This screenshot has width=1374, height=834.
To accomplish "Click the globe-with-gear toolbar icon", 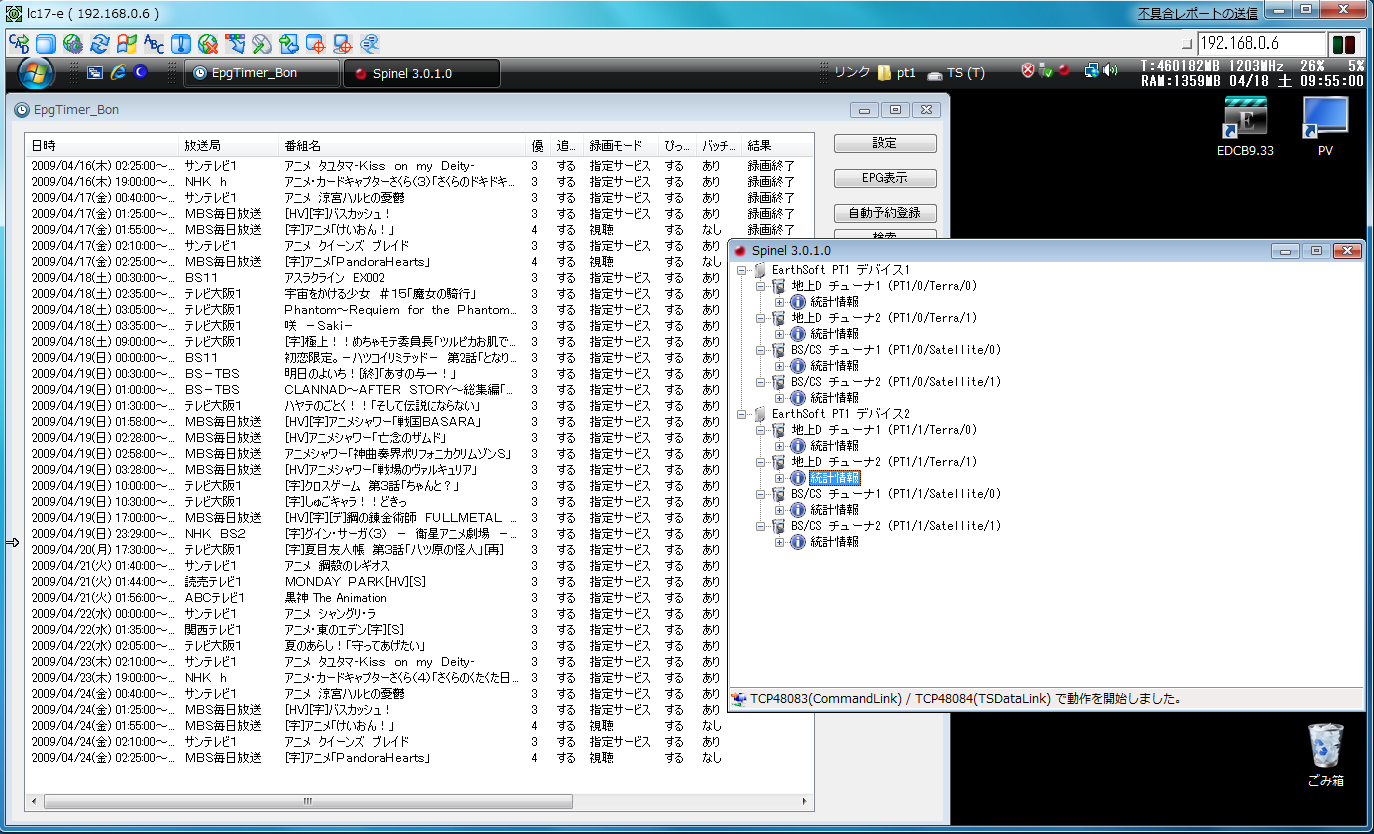I will tap(73, 44).
